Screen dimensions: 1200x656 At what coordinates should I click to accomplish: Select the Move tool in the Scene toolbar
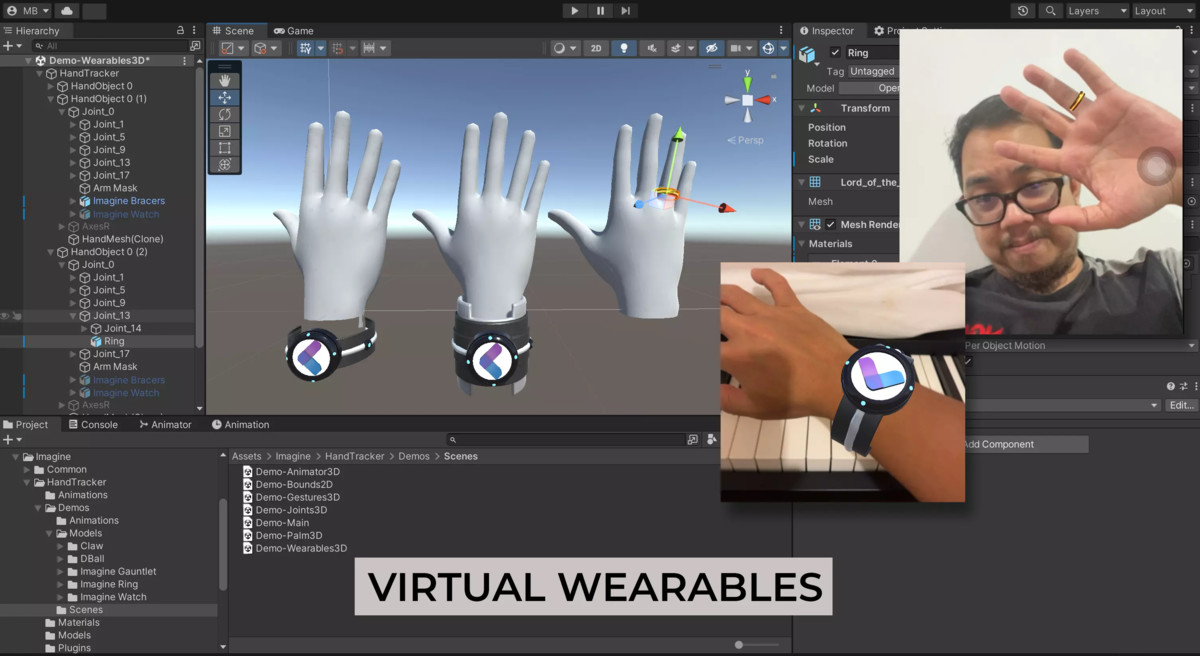coord(224,98)
